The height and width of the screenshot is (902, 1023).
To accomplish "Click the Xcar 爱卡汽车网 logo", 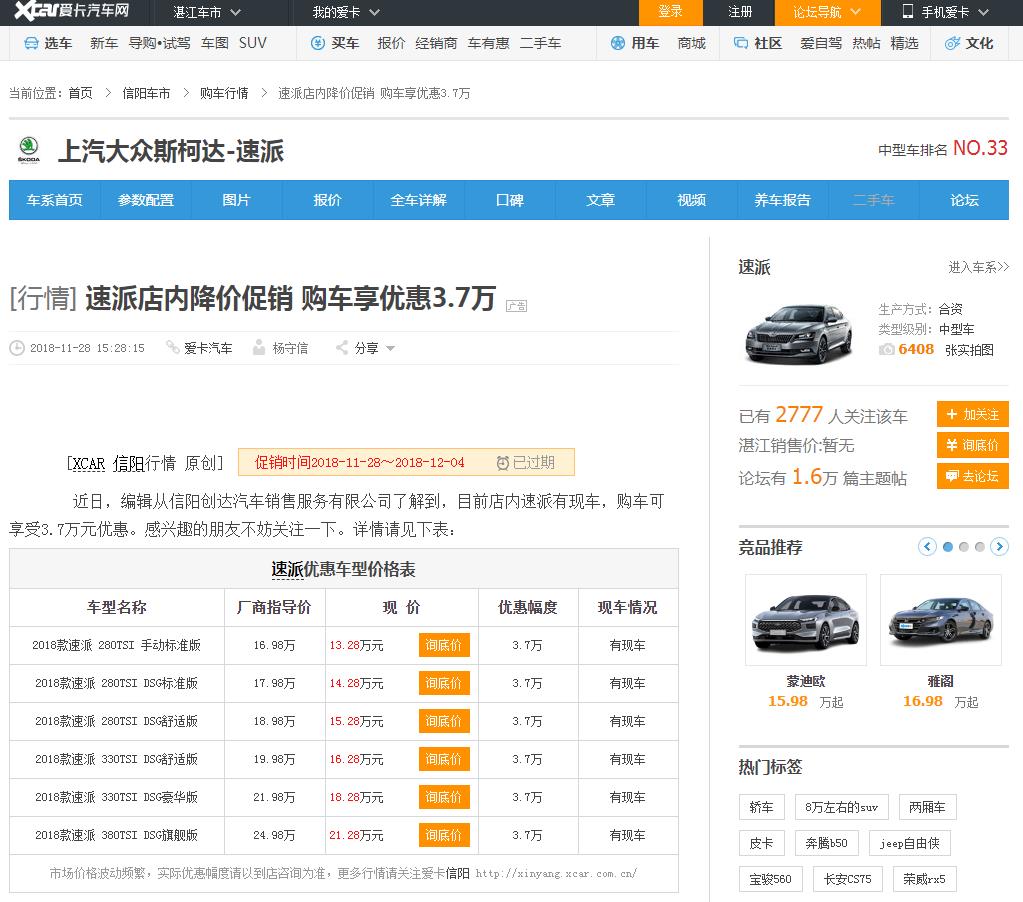I will pyautogui.click(x=71, y=11).
